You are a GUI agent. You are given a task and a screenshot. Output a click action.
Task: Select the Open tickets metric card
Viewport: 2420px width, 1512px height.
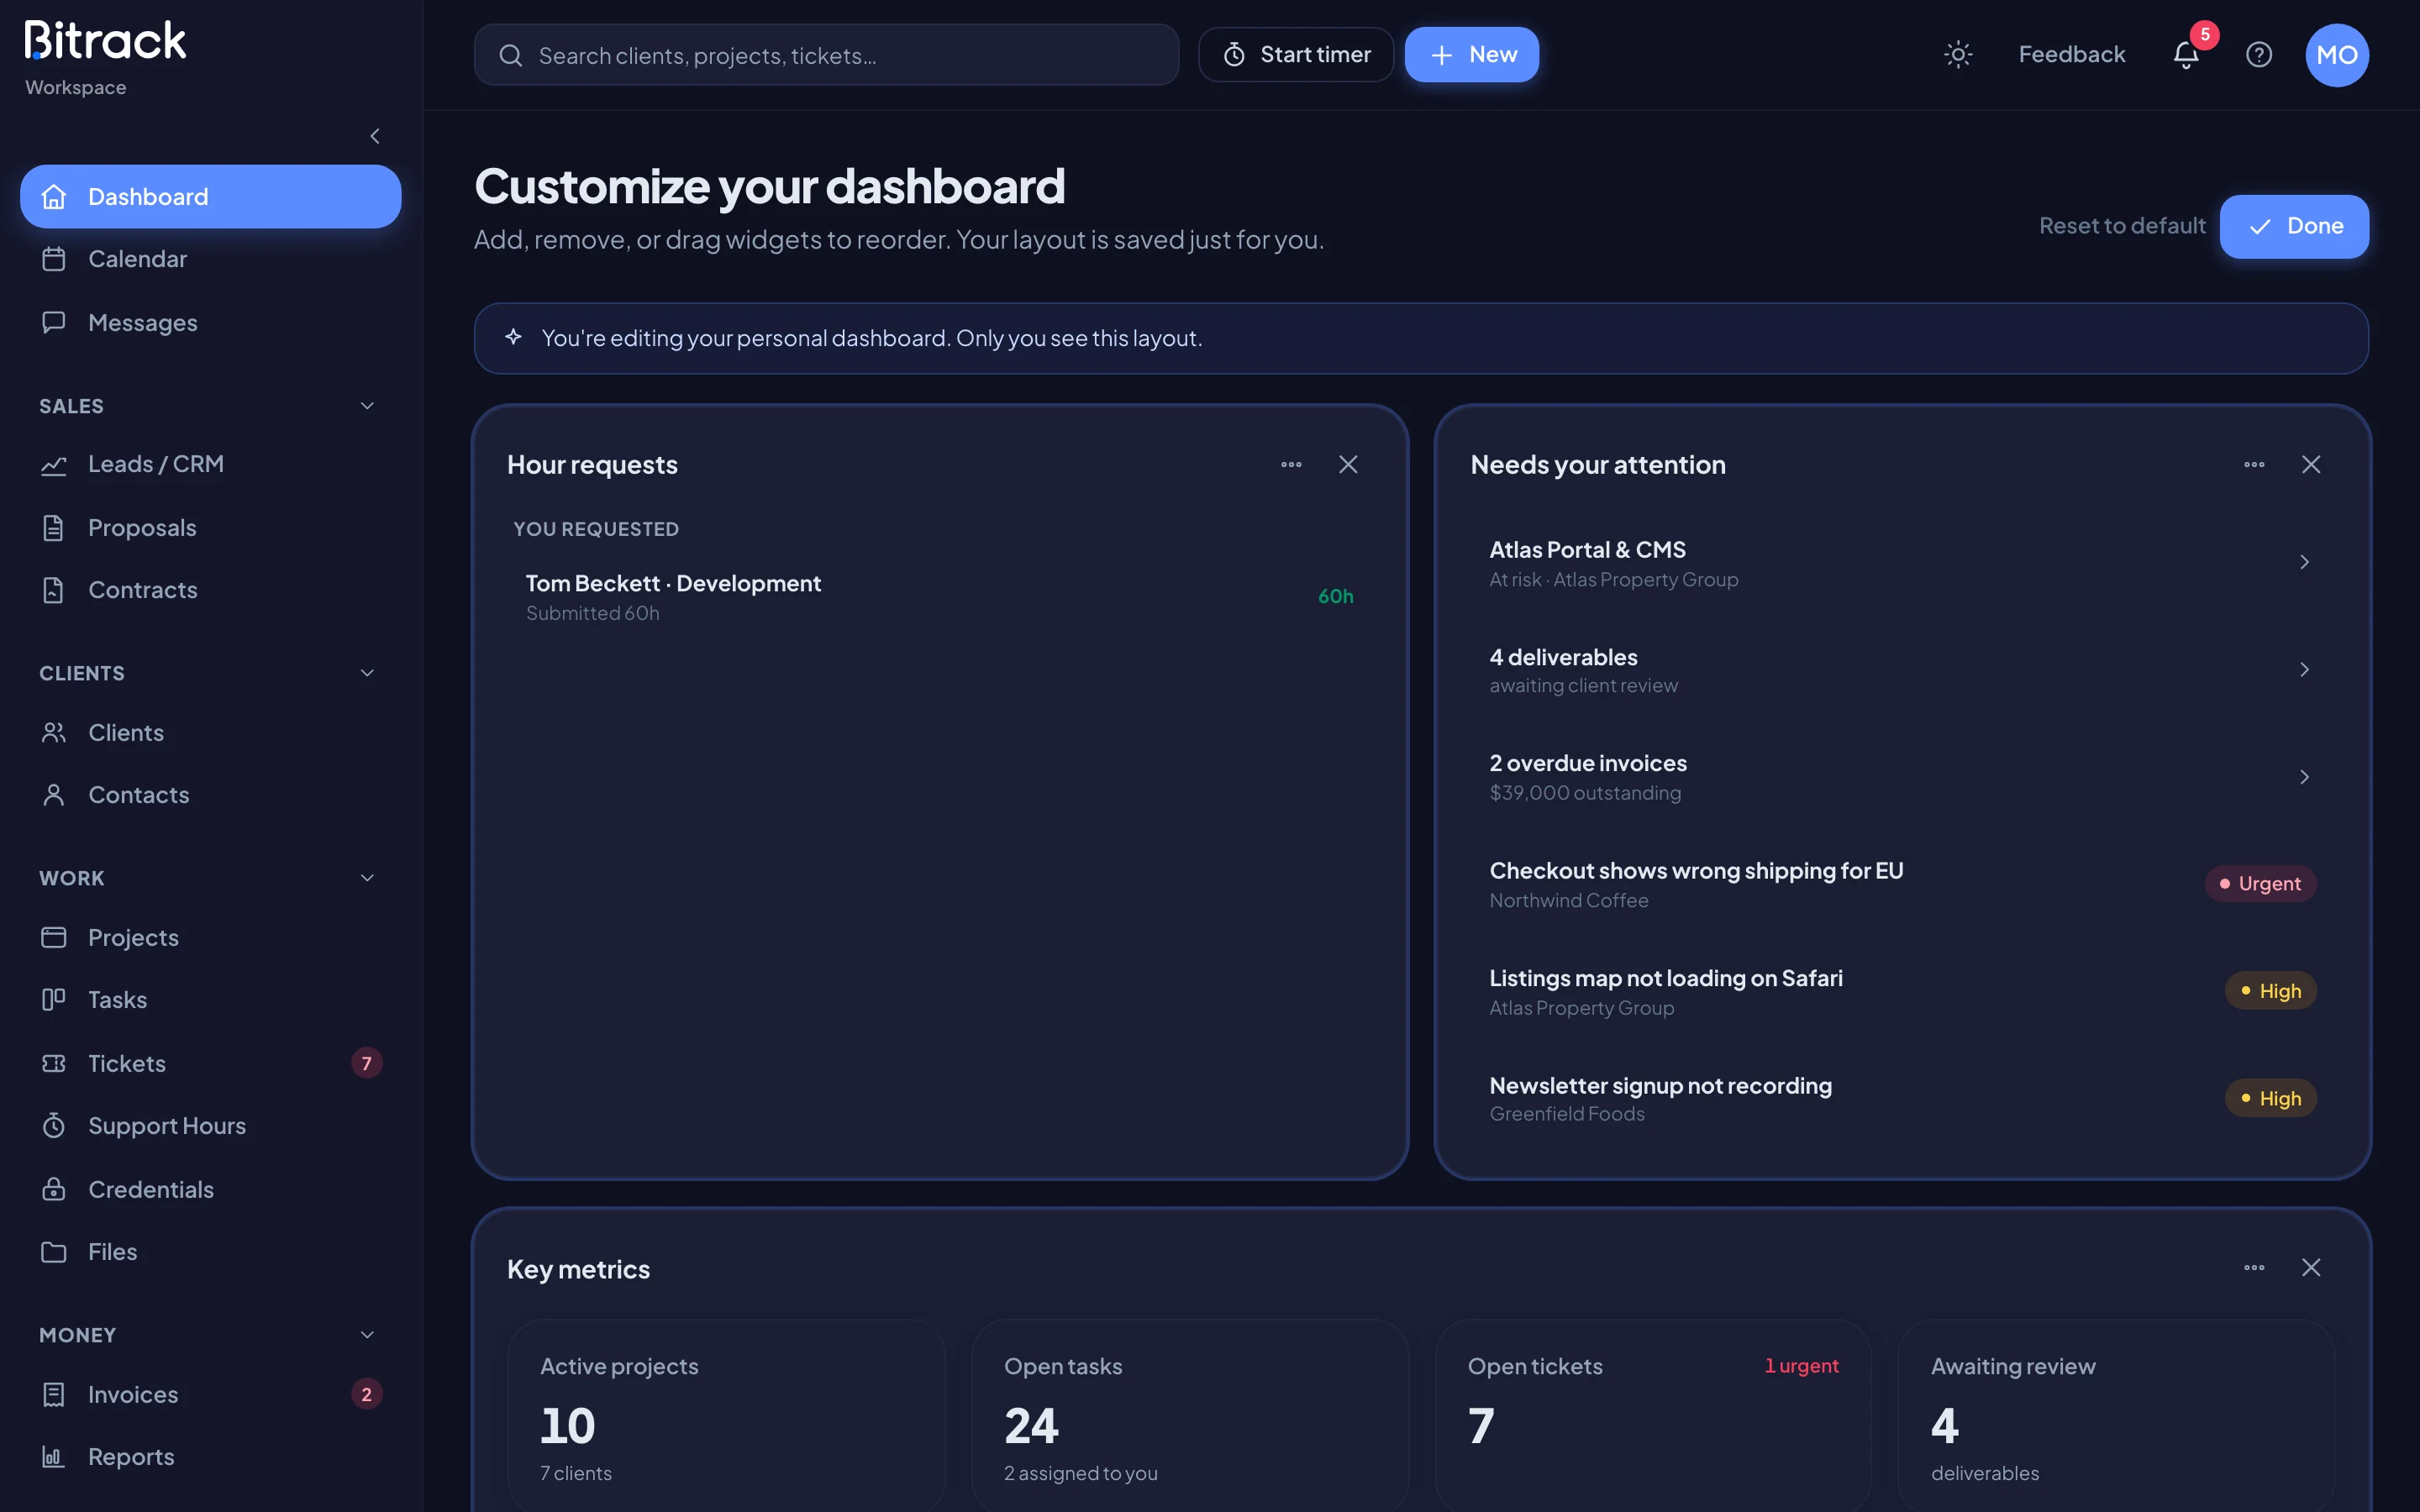(1653, 1415)
